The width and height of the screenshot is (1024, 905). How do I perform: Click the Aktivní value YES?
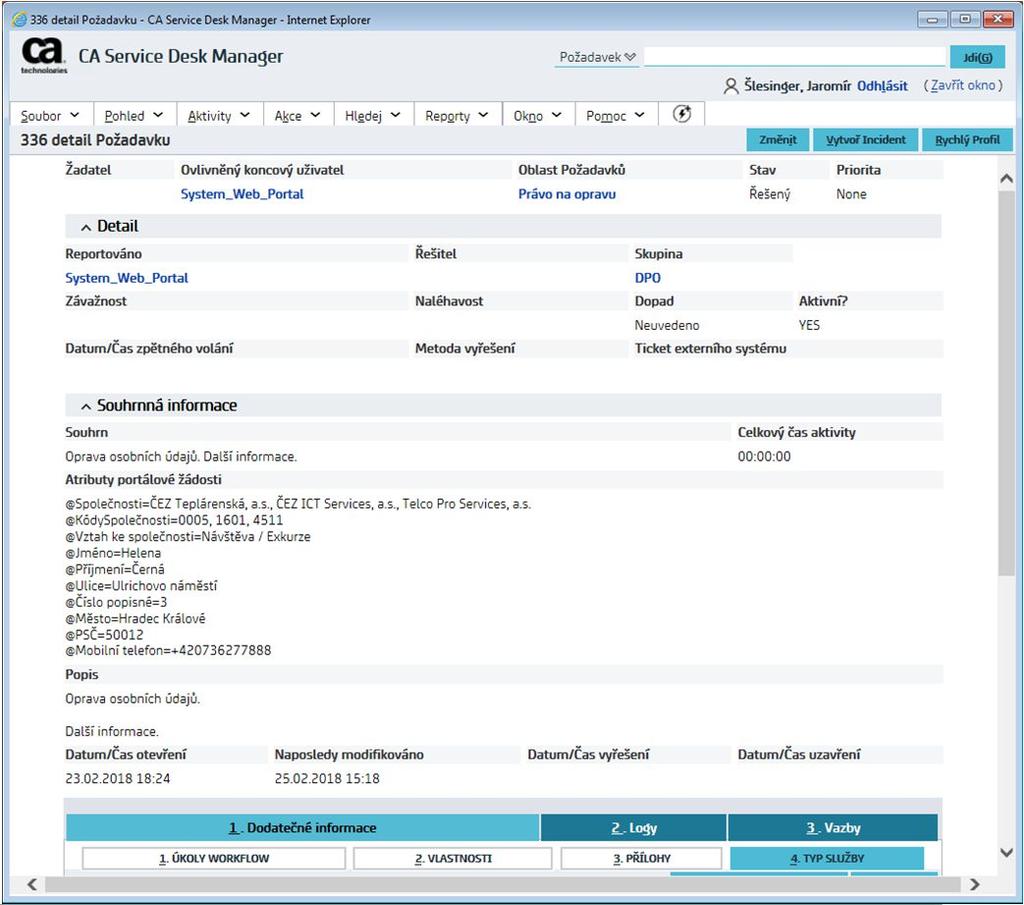tap(809, 325)
